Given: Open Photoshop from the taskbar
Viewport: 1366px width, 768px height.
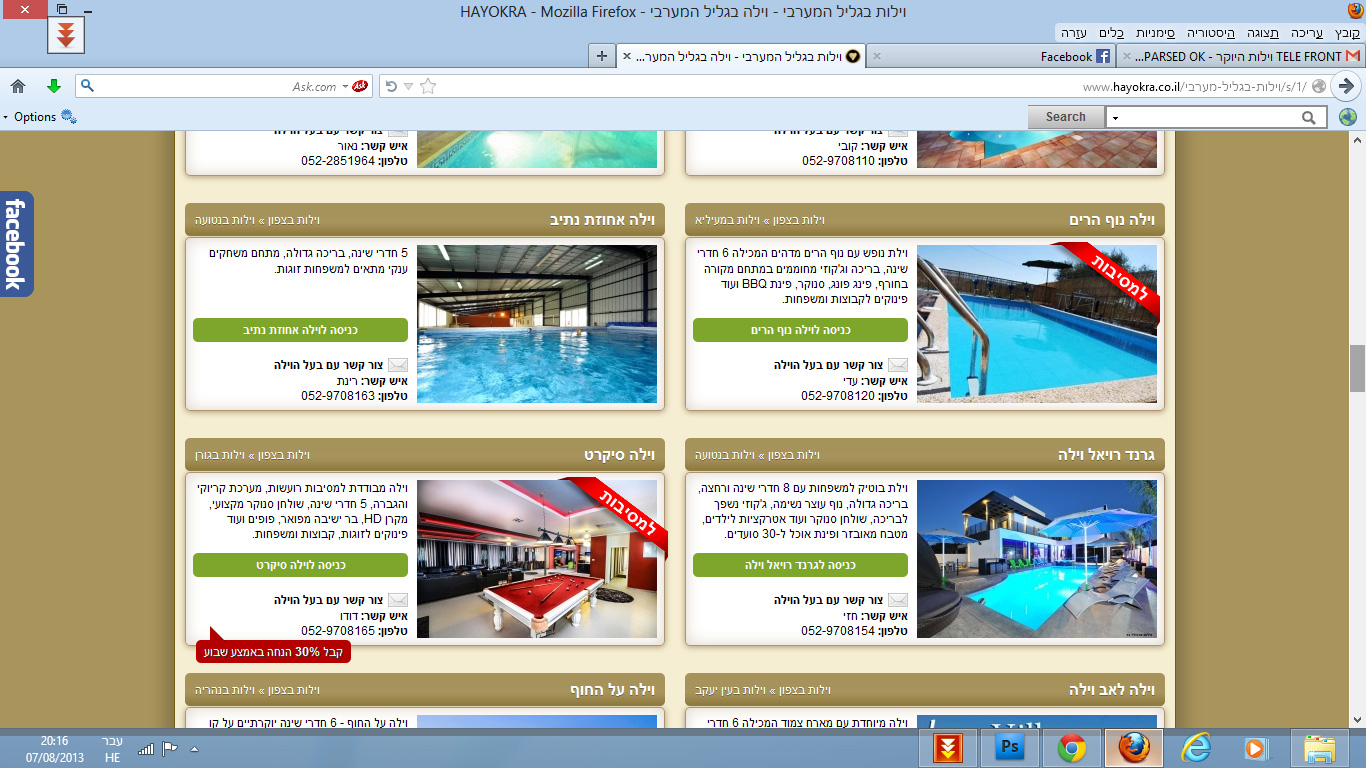Looking at the screenshot, I should point(1009,747).
